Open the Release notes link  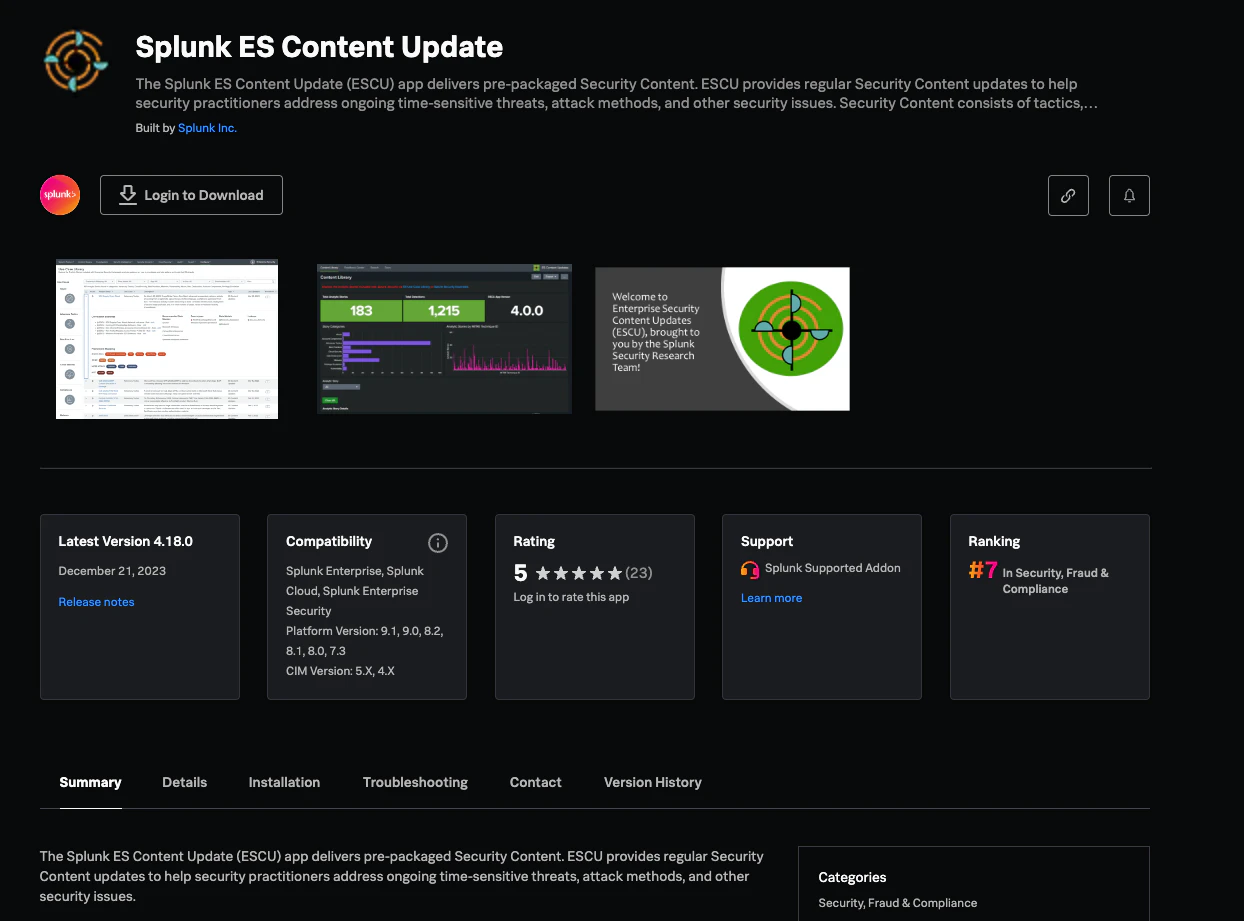(x=96, y=602)
